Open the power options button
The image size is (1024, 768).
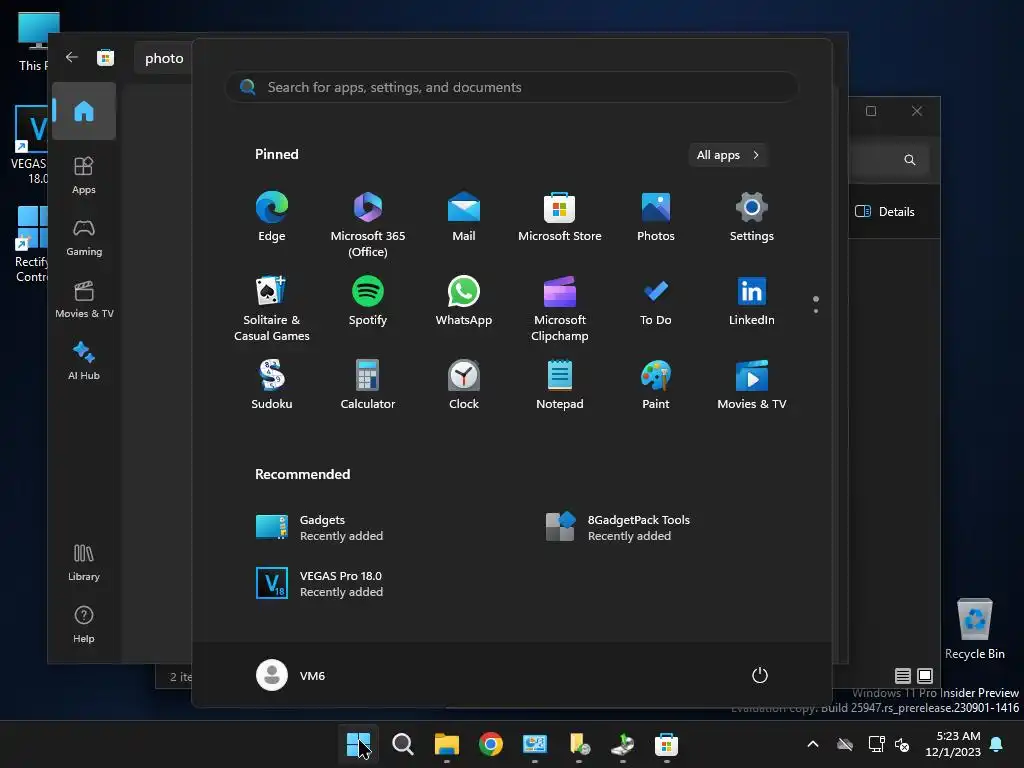[x=760, y=675]
